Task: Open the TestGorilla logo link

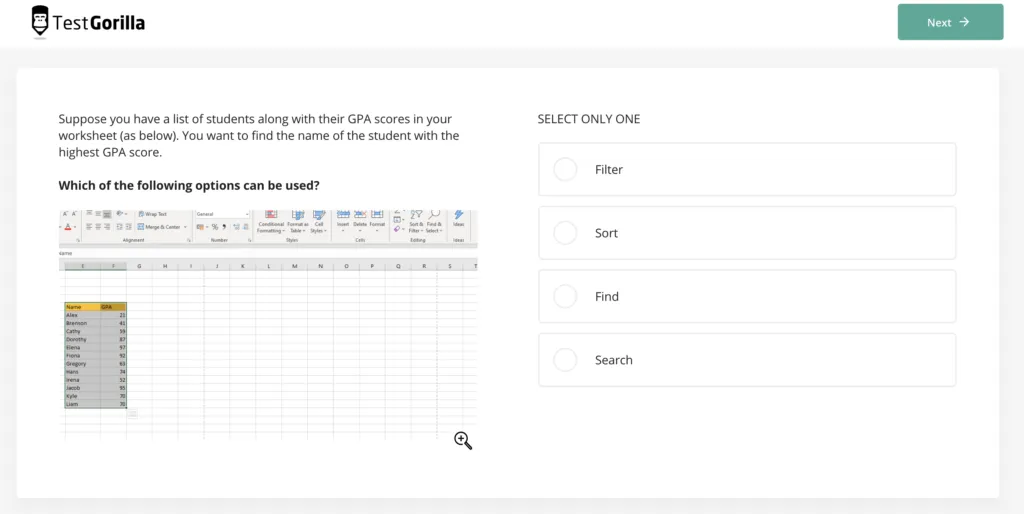Action: 88,22
